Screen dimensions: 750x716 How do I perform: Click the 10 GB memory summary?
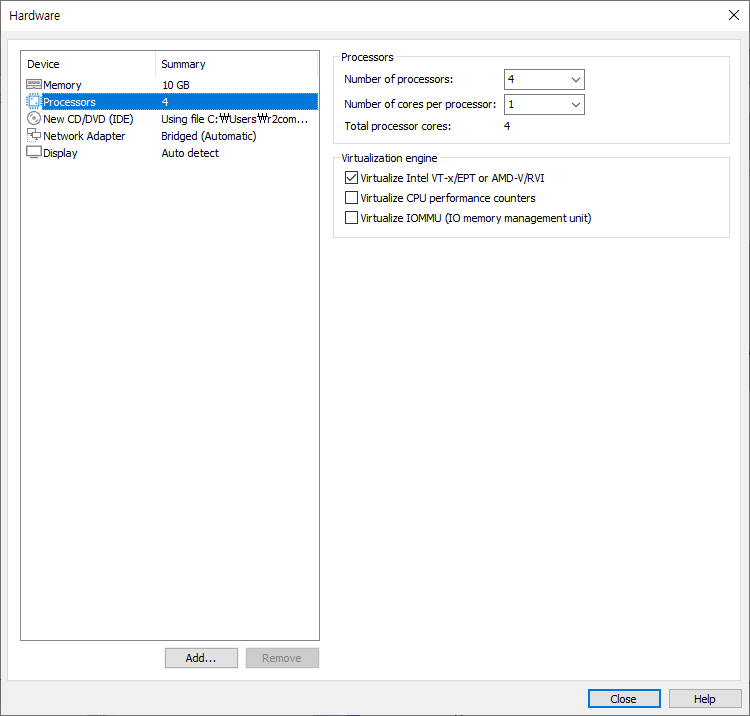click(176, 85)
